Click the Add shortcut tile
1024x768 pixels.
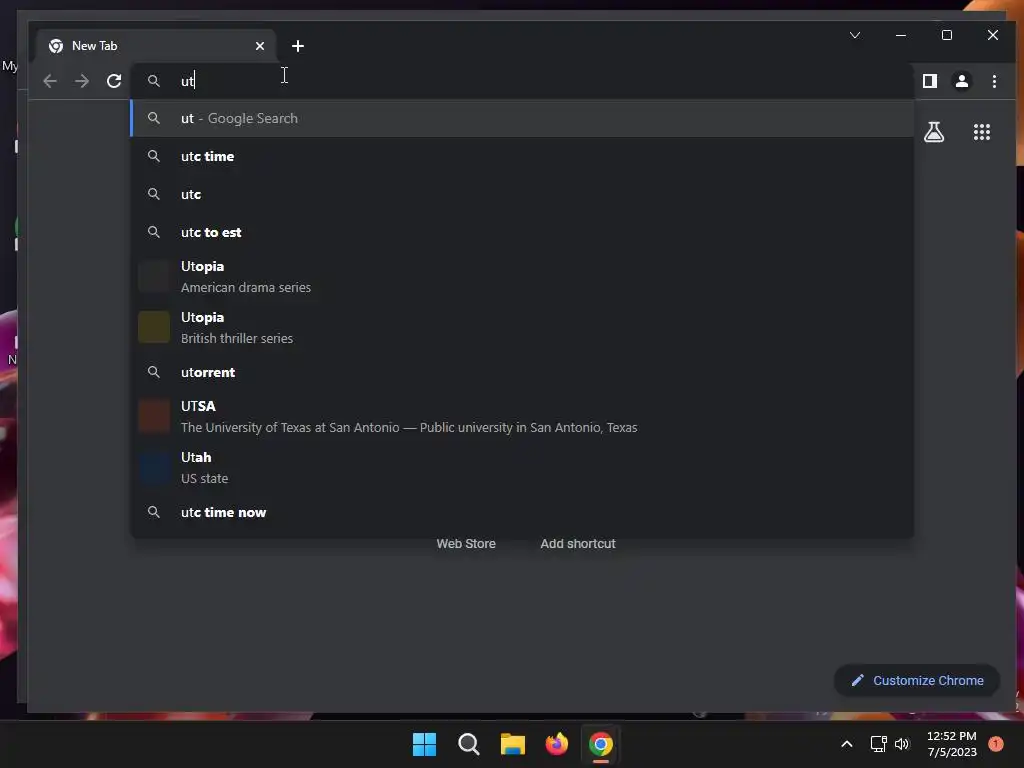pos(578,543)
